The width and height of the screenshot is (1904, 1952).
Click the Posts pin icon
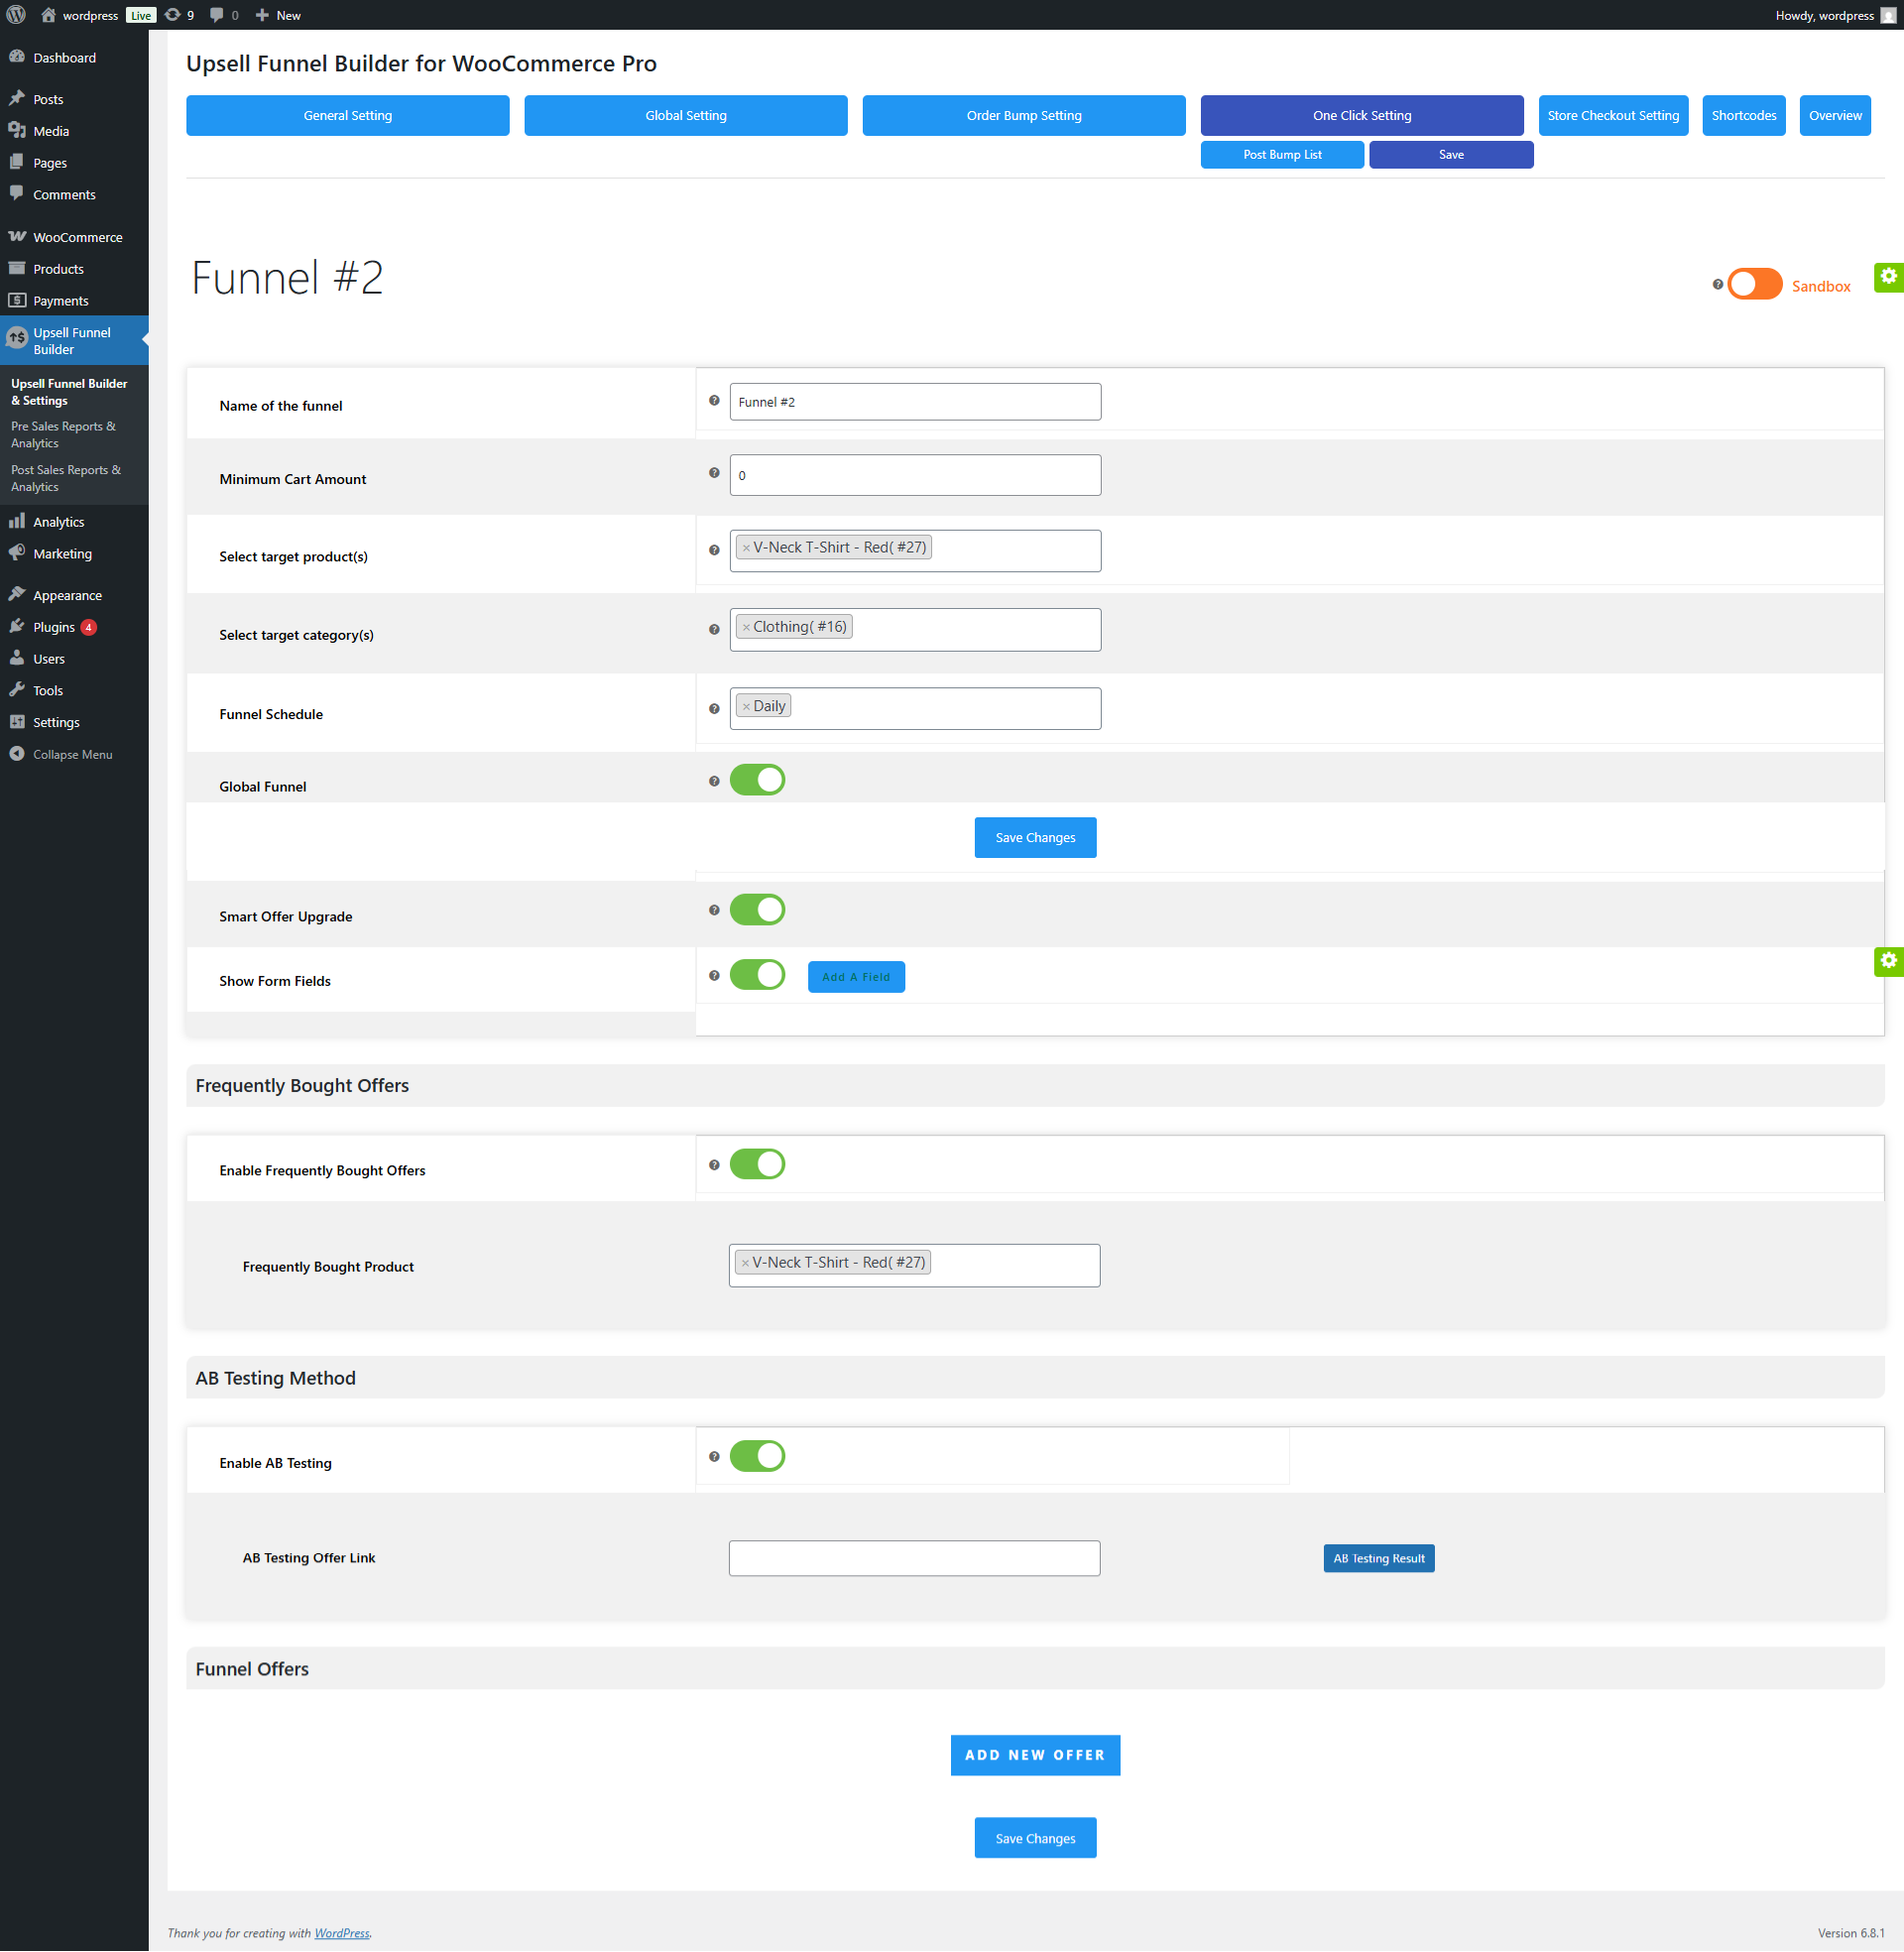(17, 99)
